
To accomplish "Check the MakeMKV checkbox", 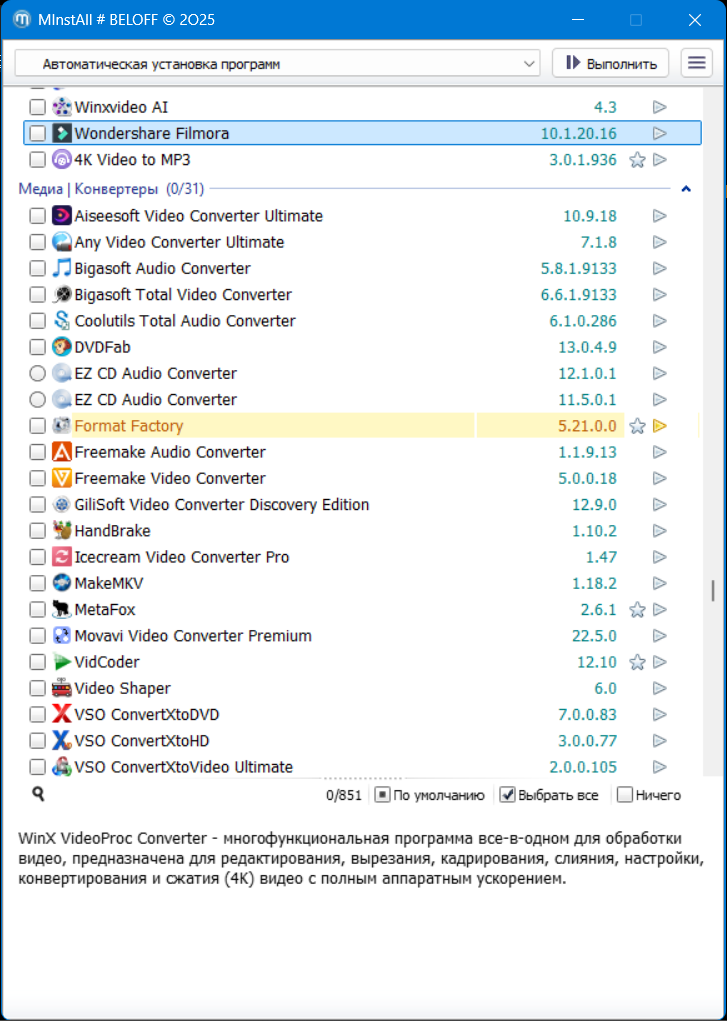I will [37, 583].
